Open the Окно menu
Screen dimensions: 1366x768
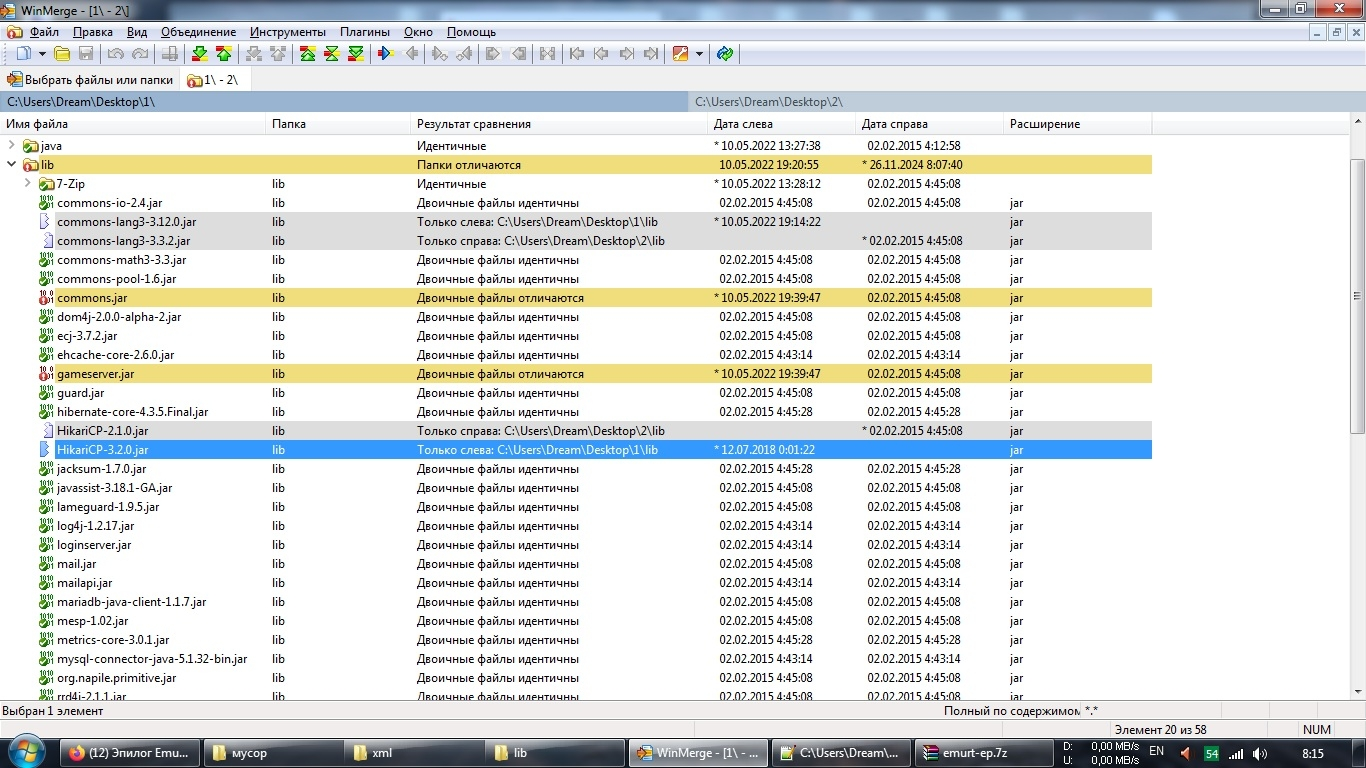(x=418, y=32)
